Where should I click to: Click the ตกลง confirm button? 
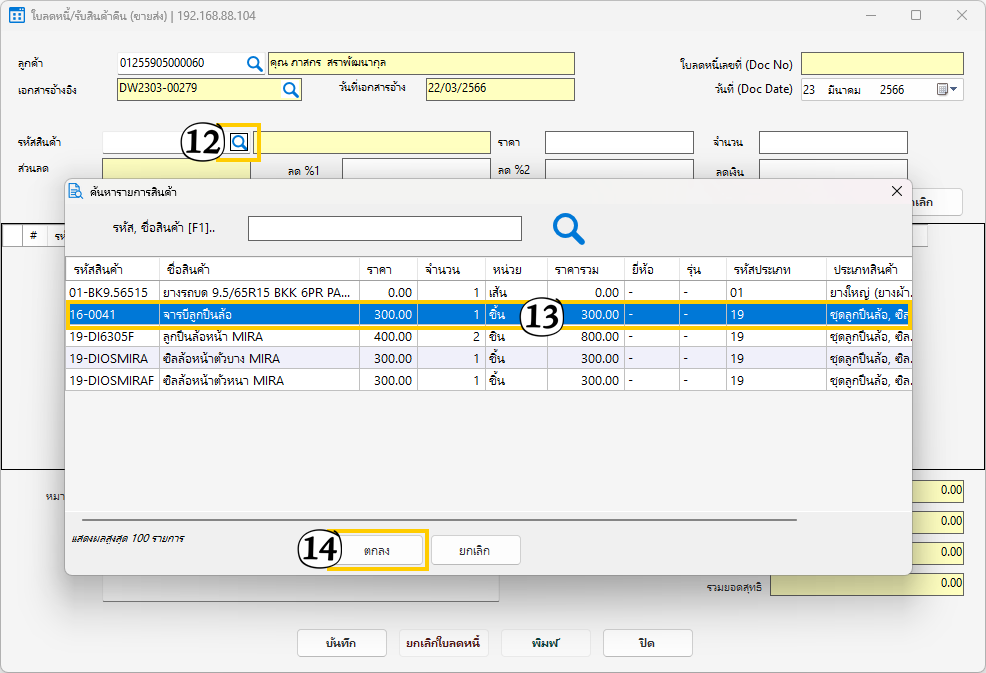pos(377,551)
